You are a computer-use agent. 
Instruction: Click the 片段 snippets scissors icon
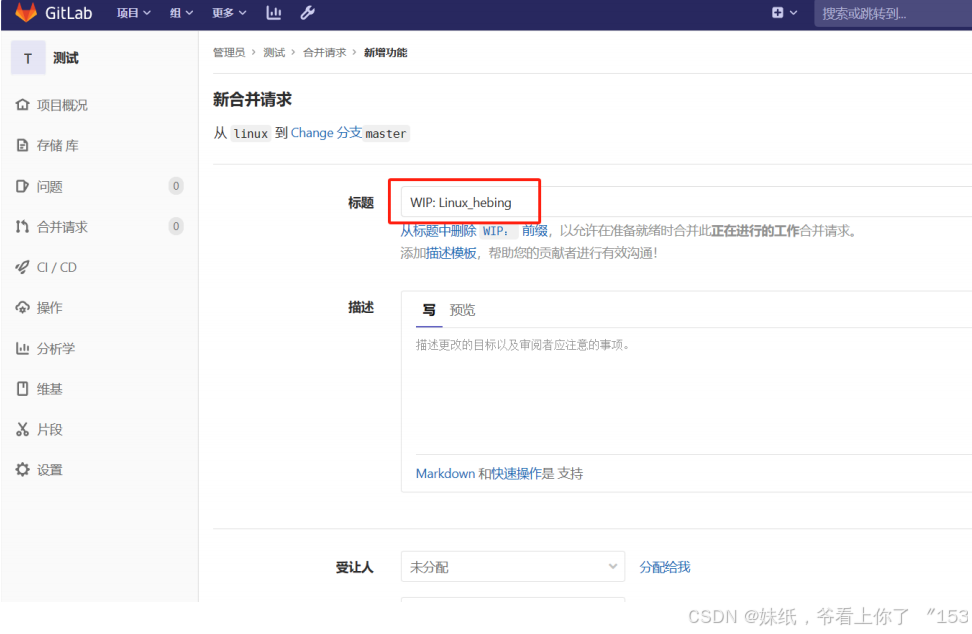click(x=22, y=429)
